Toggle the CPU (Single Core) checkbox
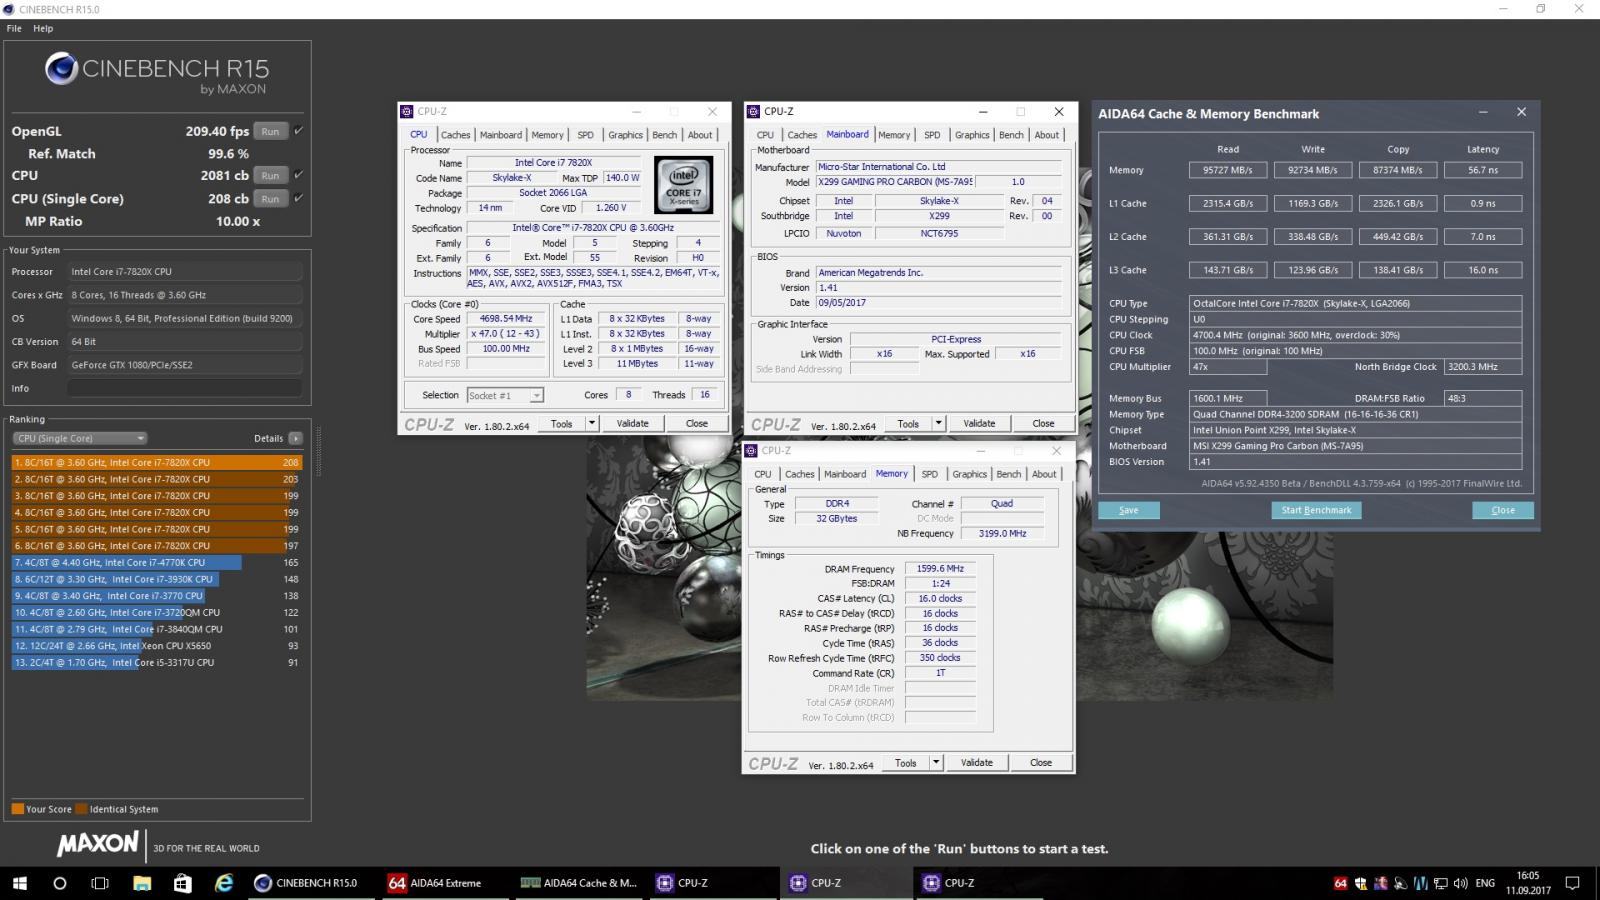 point(298,198)
